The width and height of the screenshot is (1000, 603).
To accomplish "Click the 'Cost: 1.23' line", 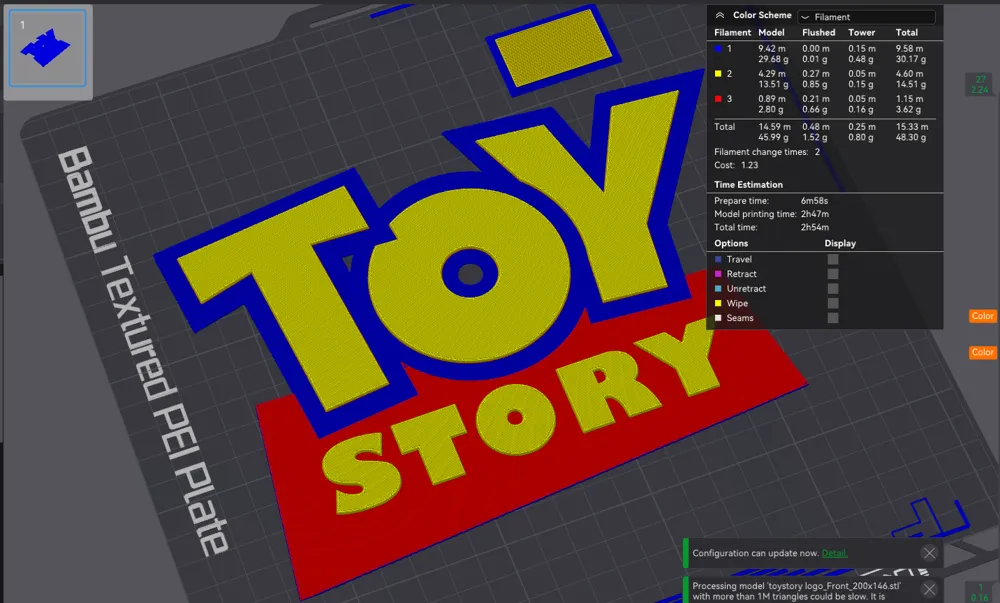I will tap(736, 165).
